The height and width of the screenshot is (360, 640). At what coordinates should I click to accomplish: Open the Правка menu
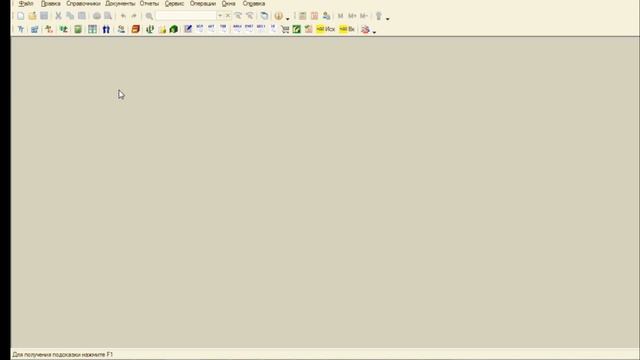click(x=51, y=4)
